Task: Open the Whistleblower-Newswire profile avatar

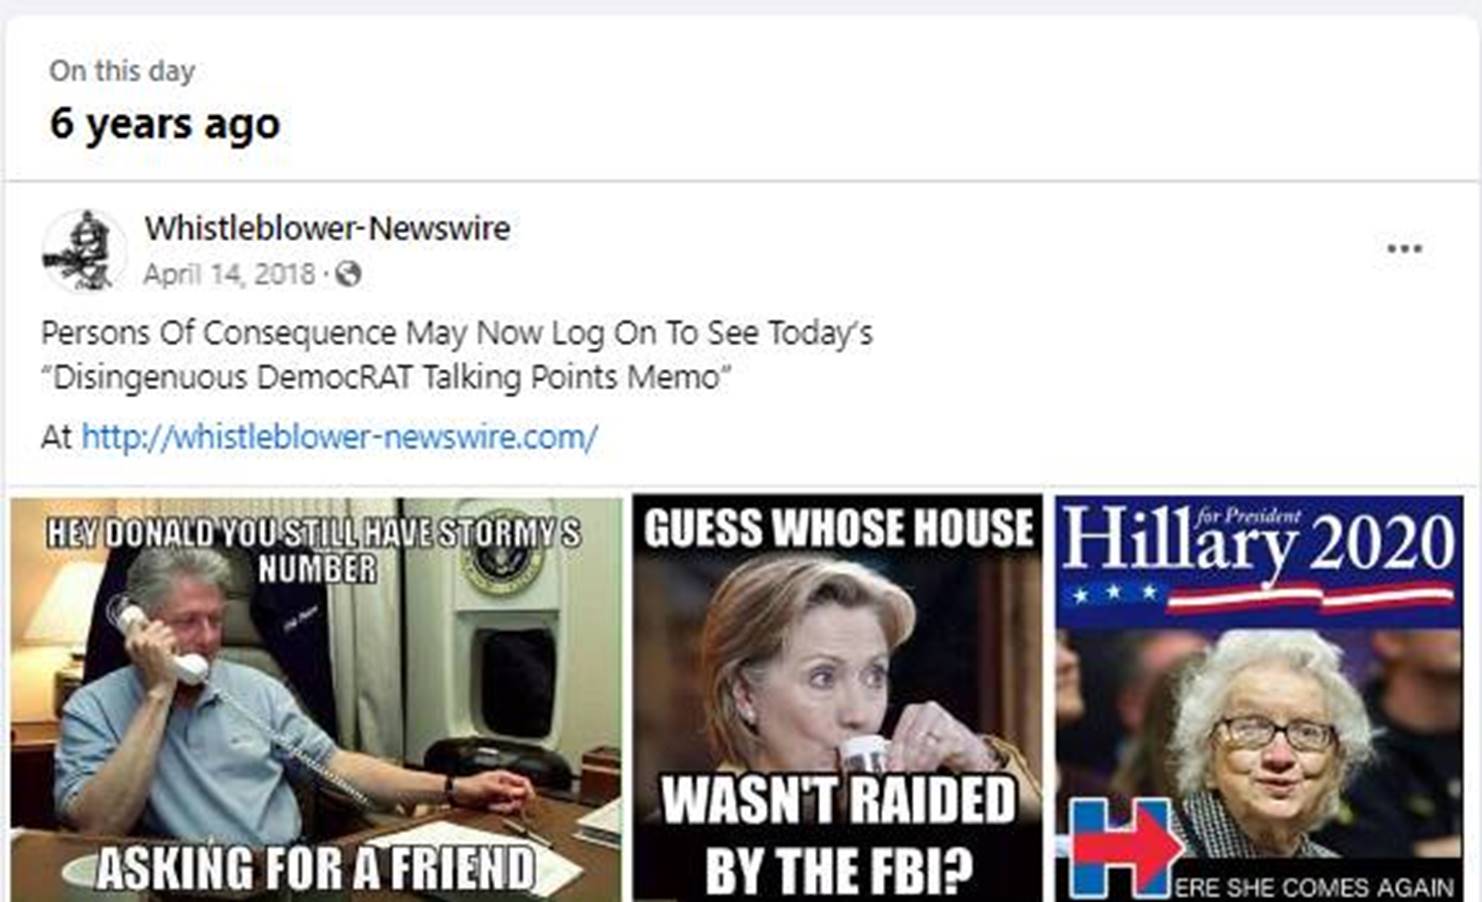Action: pyautogui.click(x=84, y=251)
